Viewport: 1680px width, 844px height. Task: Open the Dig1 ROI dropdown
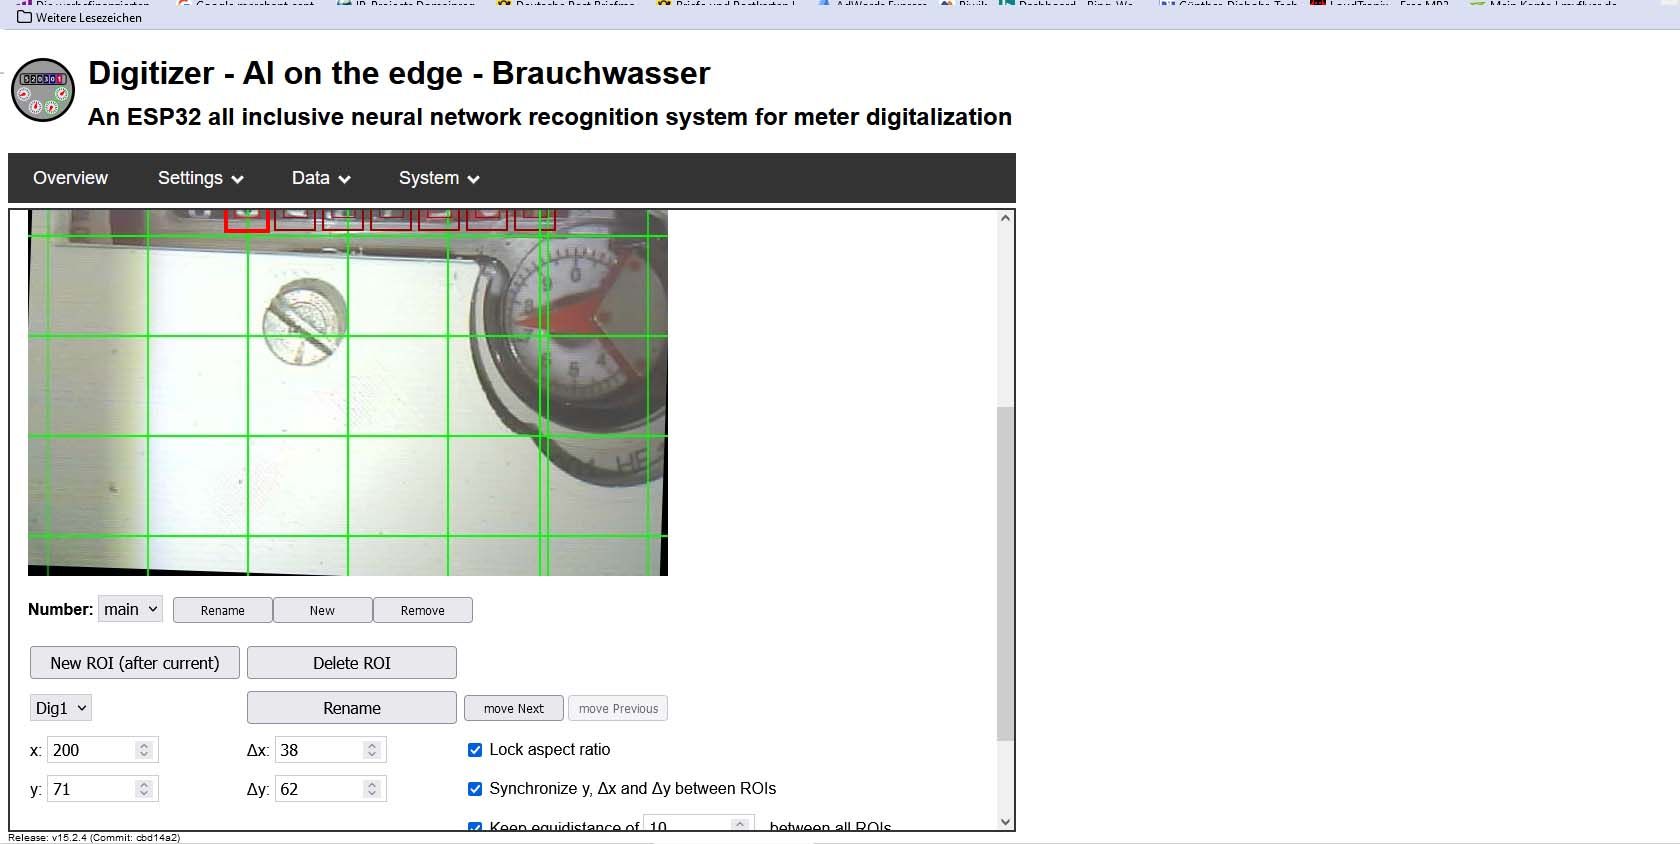tap(61, 708)
